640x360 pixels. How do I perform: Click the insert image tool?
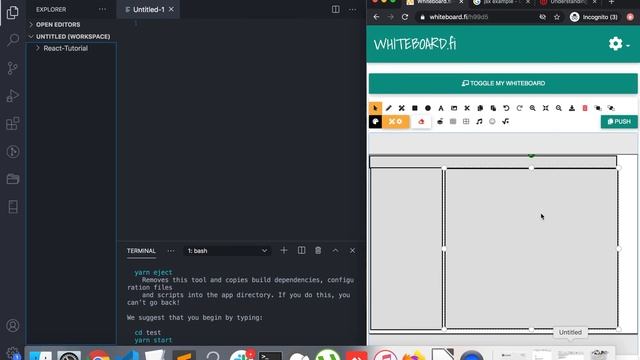[454, 108]
